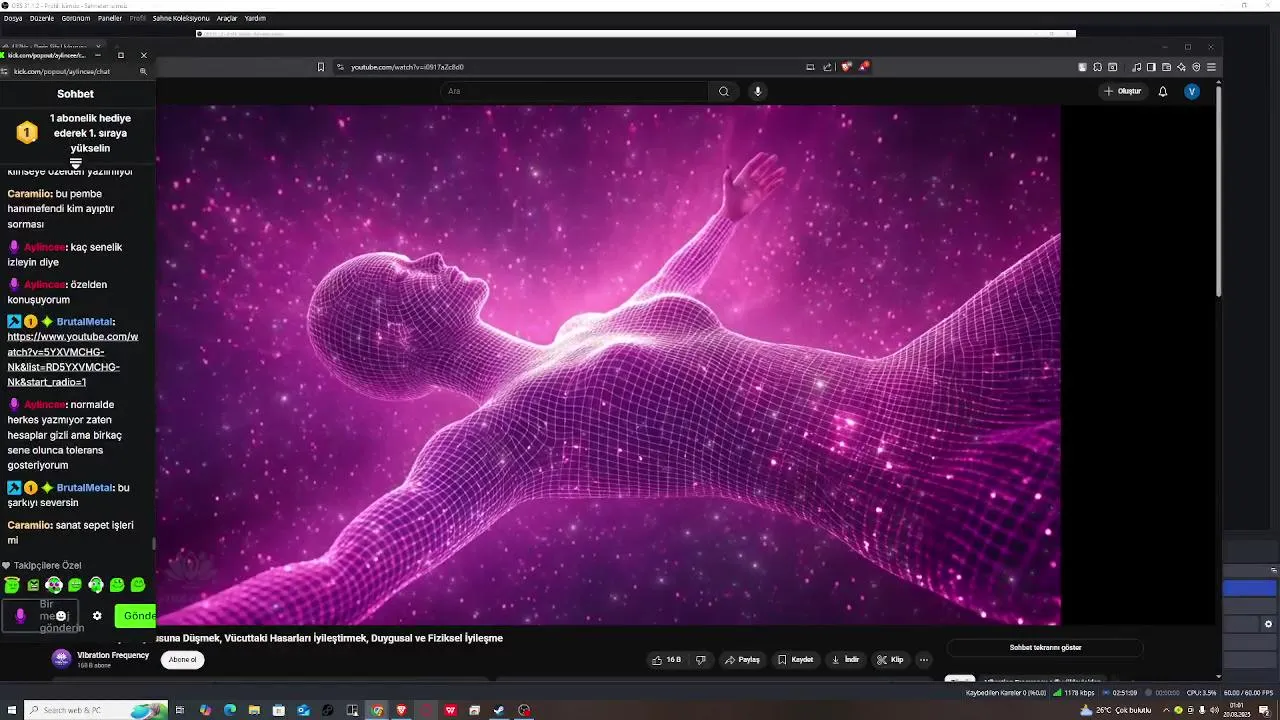Open BrutalMetal's YouTube link in chat

[72, 359]
